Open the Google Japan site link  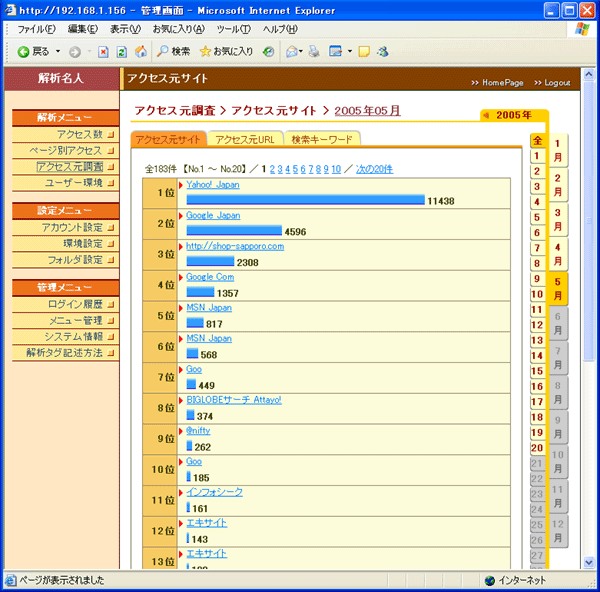213,215
